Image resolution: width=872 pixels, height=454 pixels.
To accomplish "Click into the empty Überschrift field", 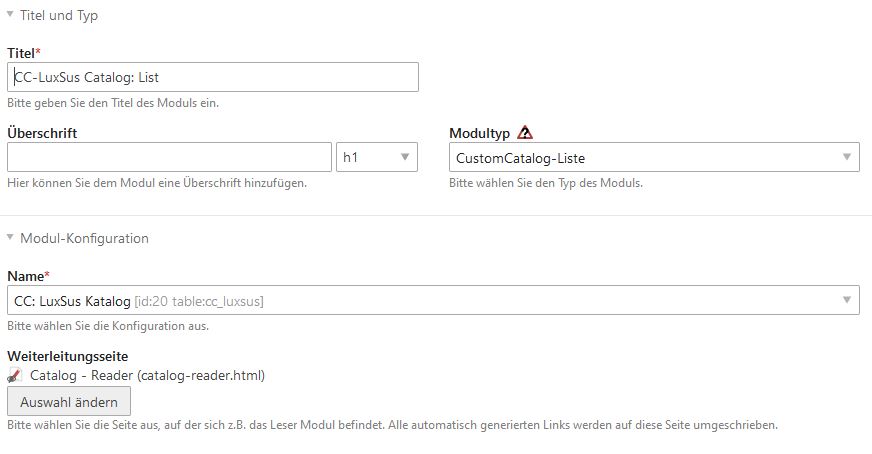I will tap(169, 157).
